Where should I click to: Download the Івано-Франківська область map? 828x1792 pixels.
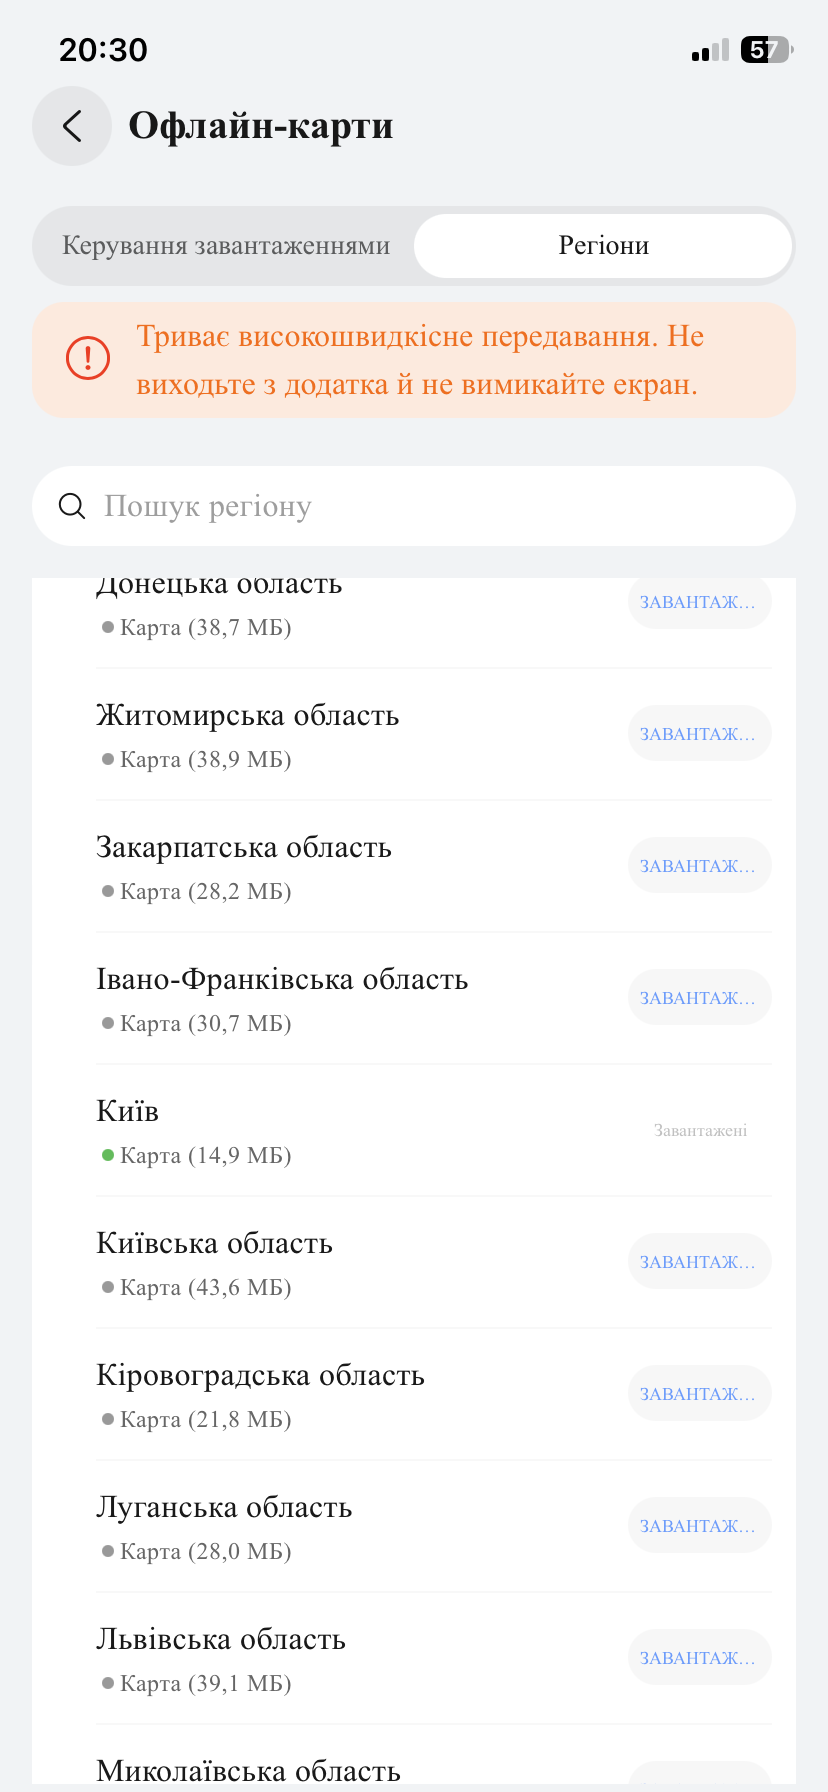tap(699, 998)
